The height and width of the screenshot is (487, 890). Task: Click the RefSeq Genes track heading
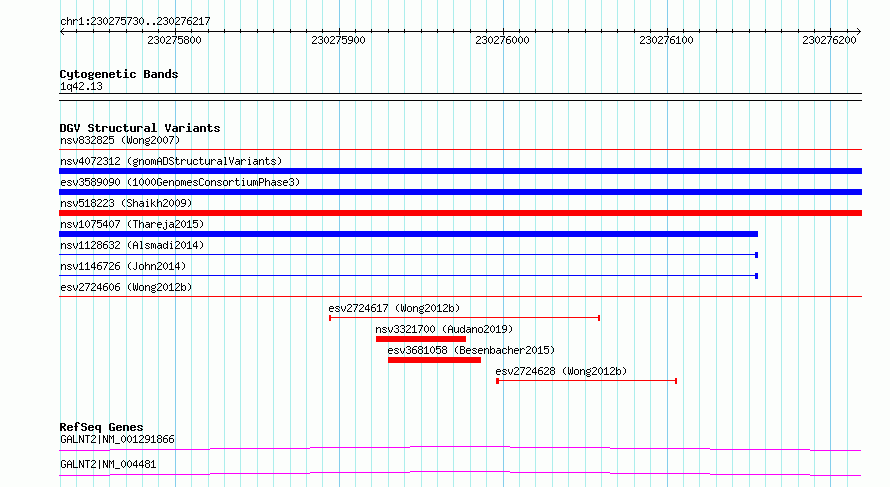click(x=101, y=427)
